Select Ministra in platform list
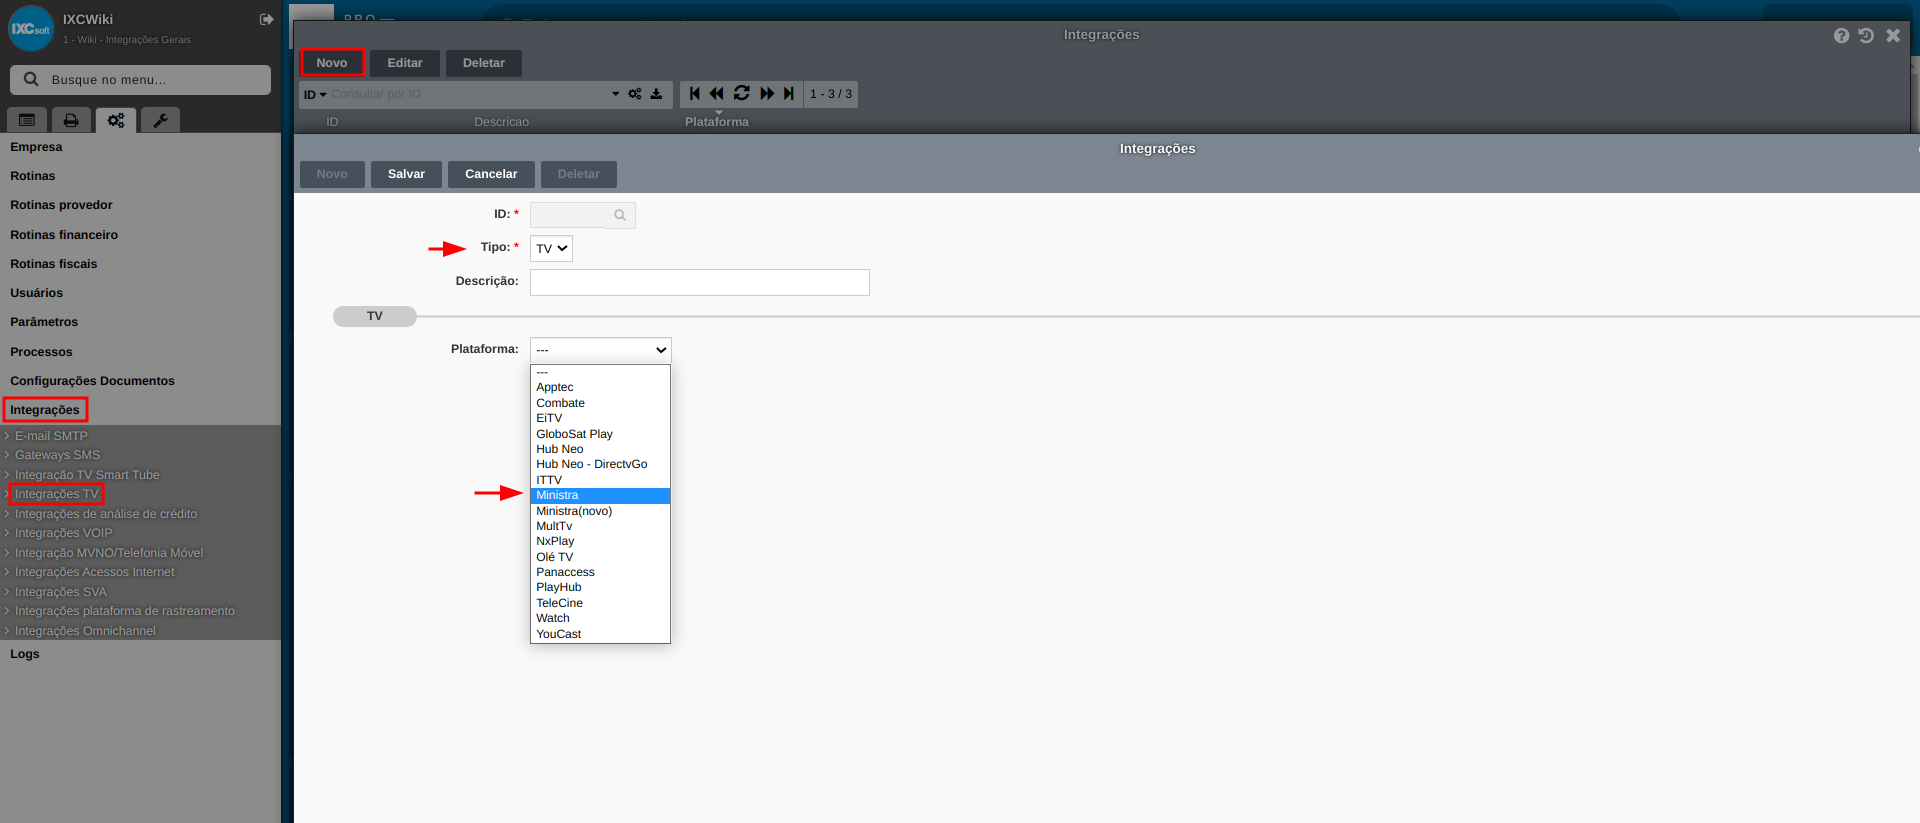1920x823 pixels. pos(600,496)
